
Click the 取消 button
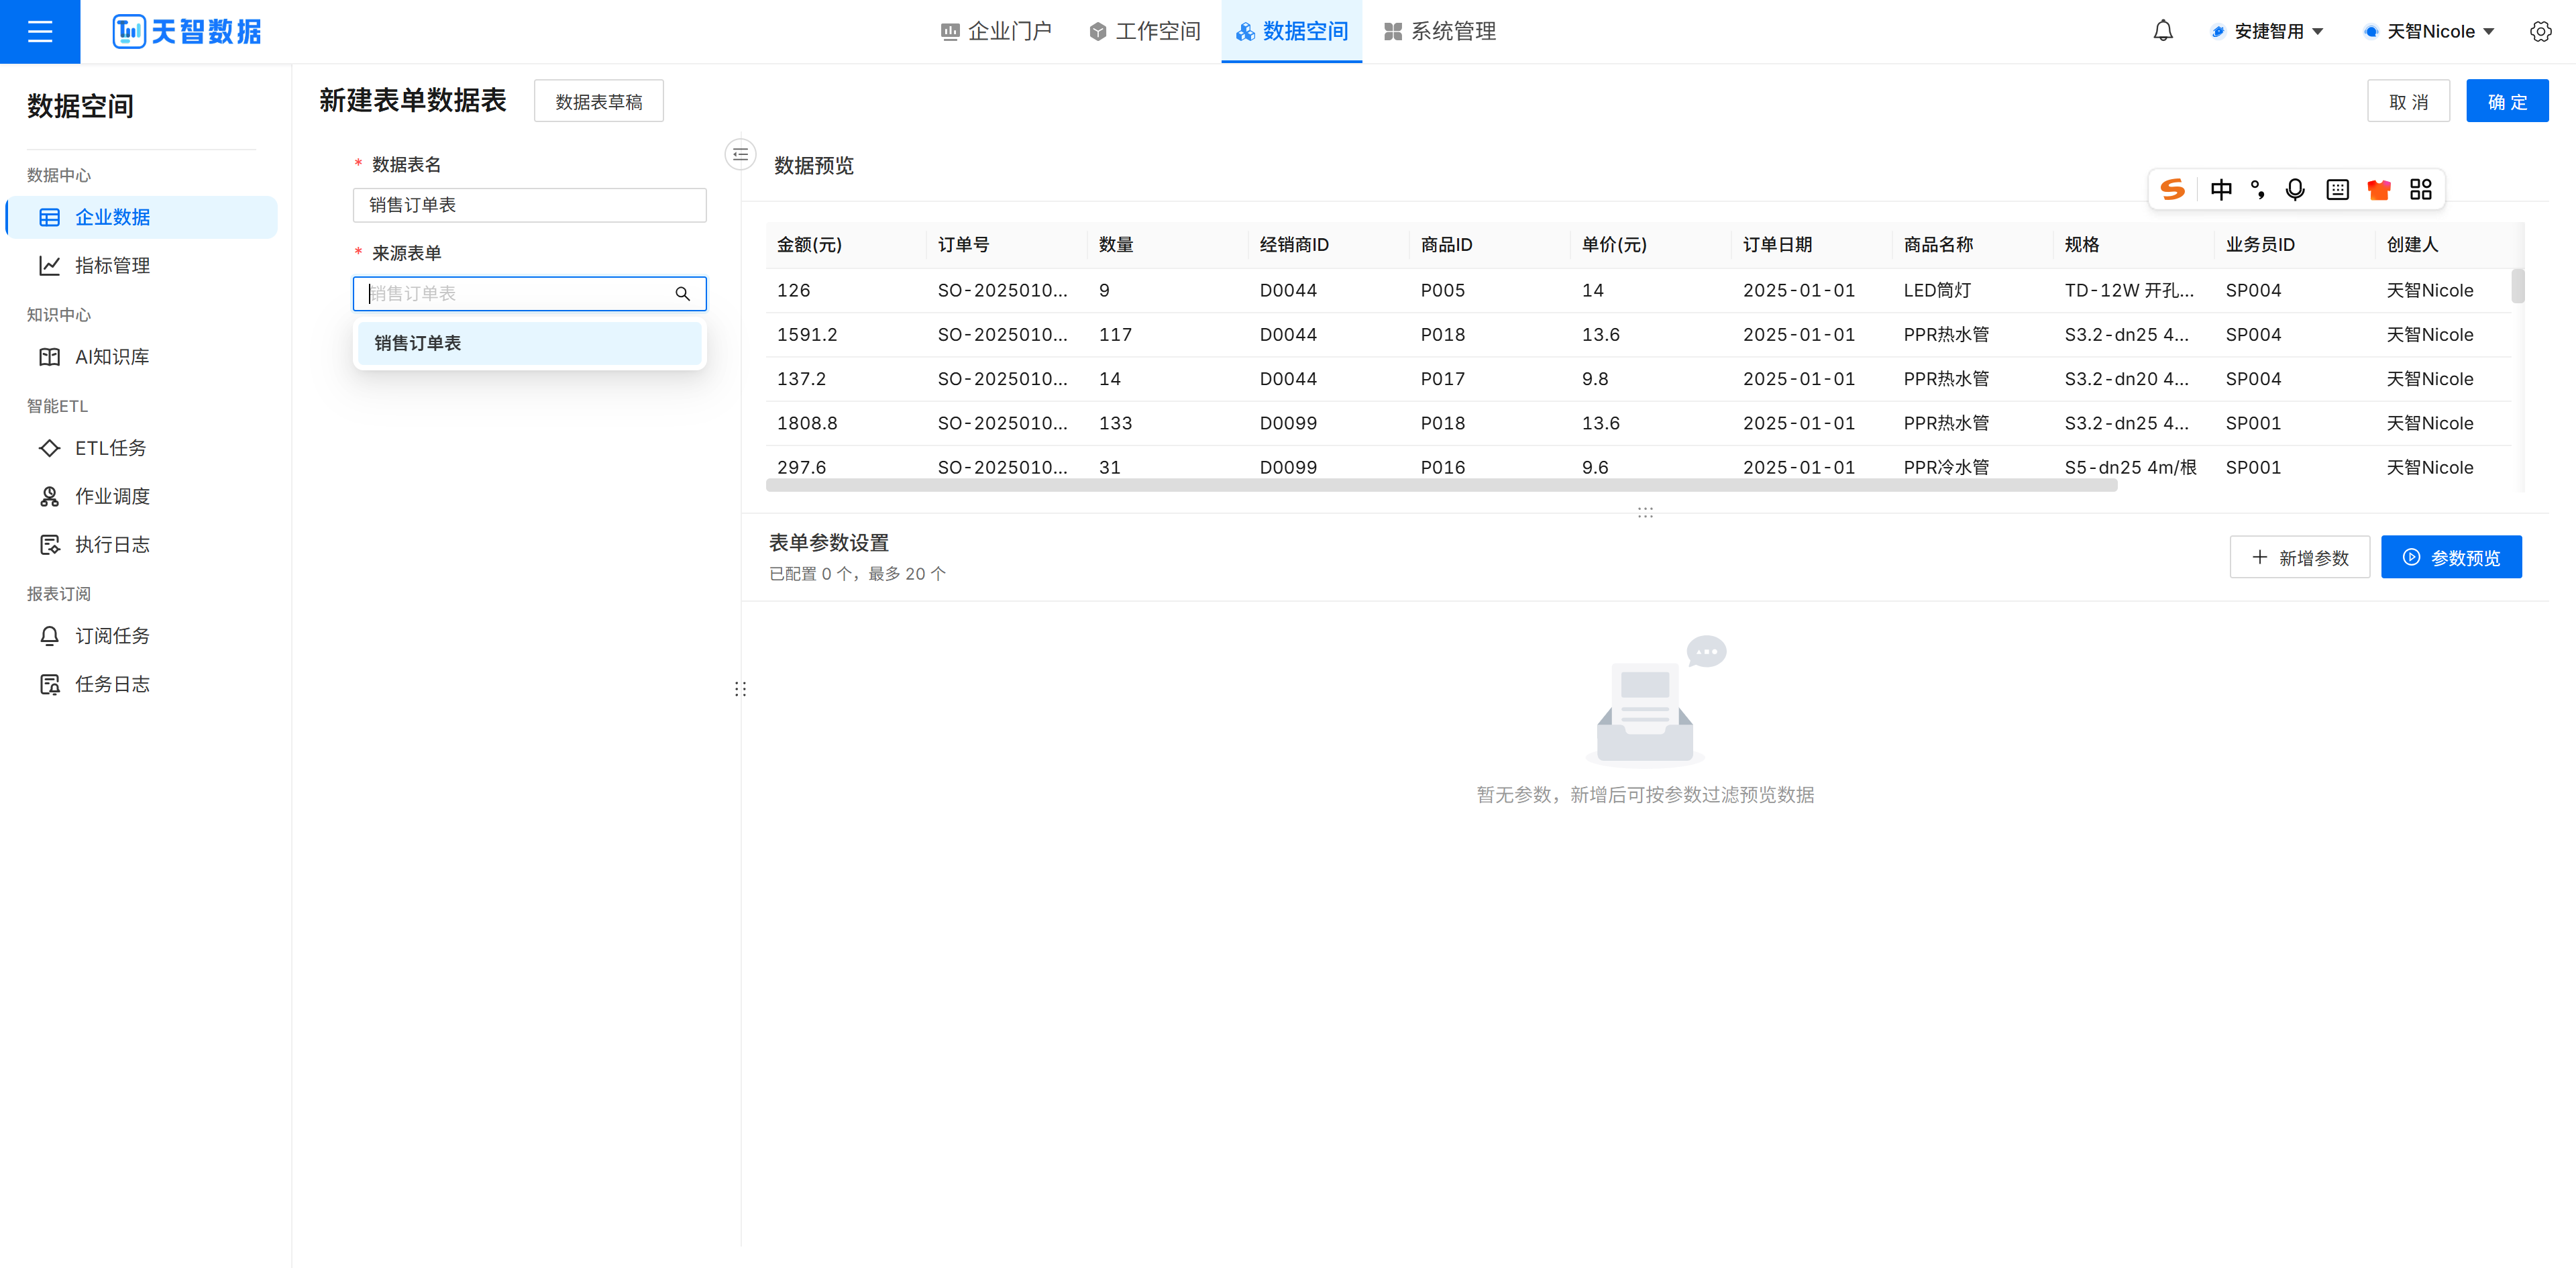tap(2408, 101)
